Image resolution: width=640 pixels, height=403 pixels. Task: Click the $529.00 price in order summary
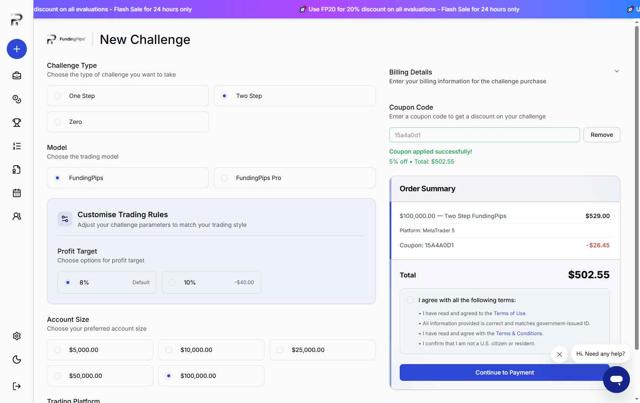point(598,216)
